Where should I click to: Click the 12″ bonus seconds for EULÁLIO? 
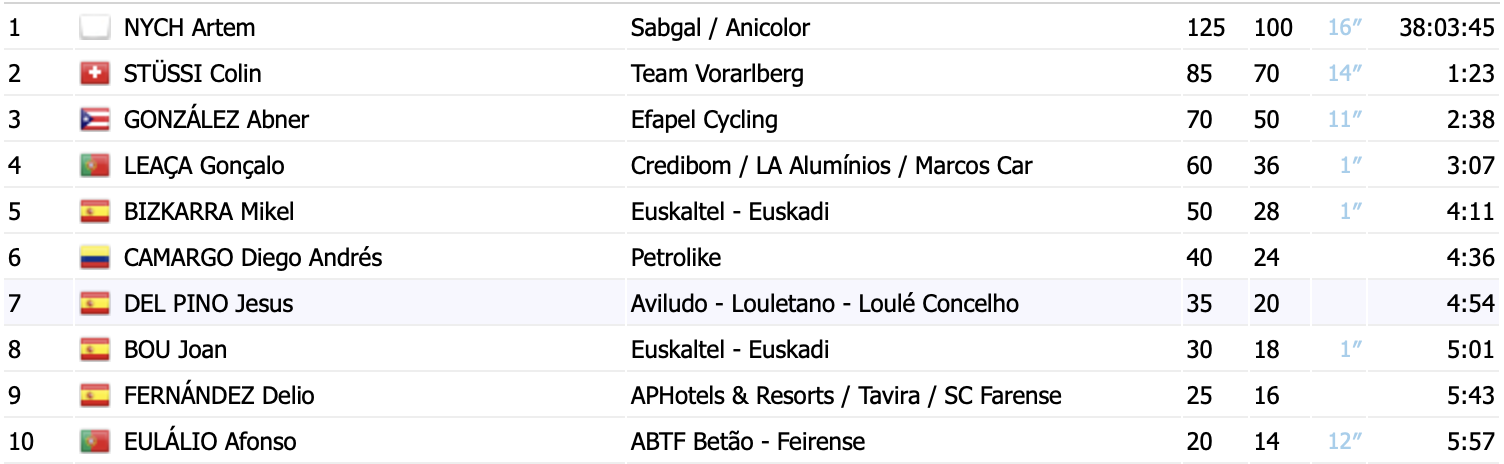pyautogui.click(x=1346, y=442)
